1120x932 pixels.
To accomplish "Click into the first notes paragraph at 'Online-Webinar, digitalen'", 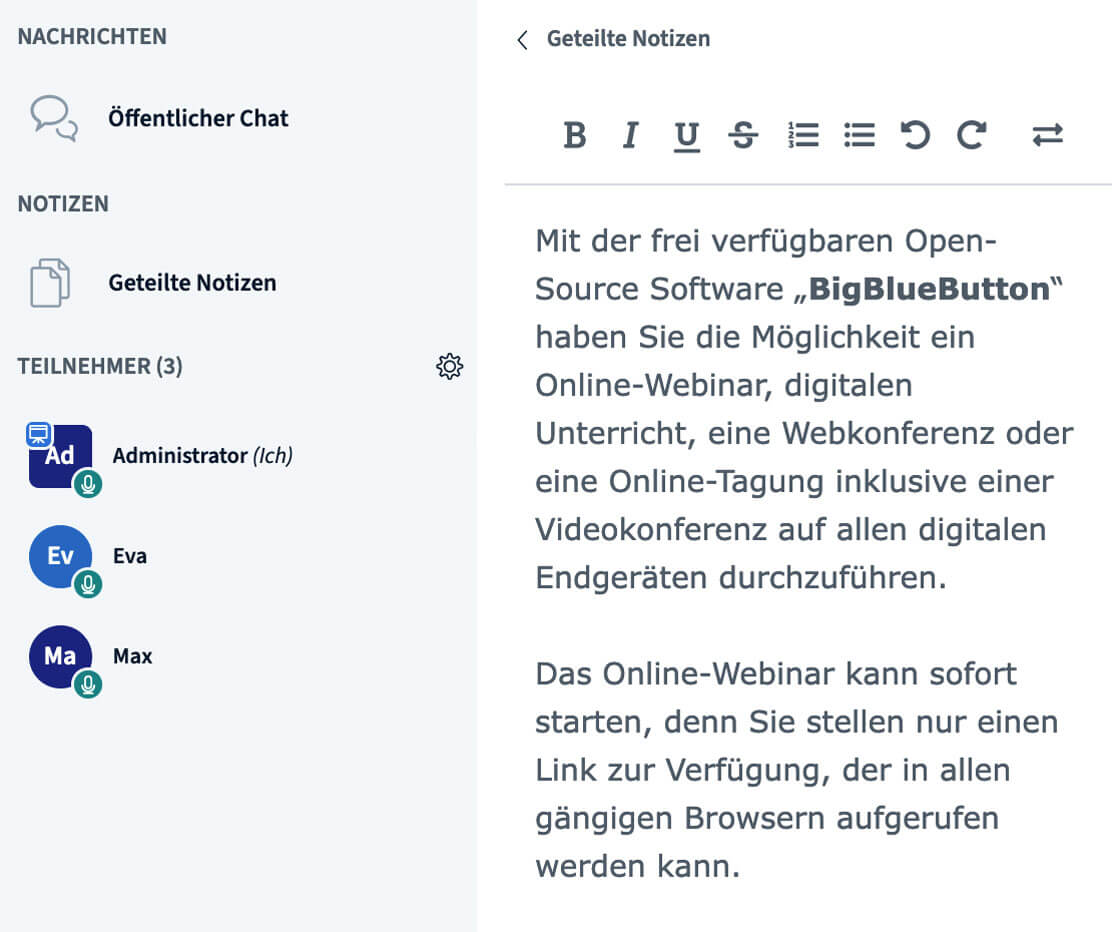I will [x=724, y=386].
